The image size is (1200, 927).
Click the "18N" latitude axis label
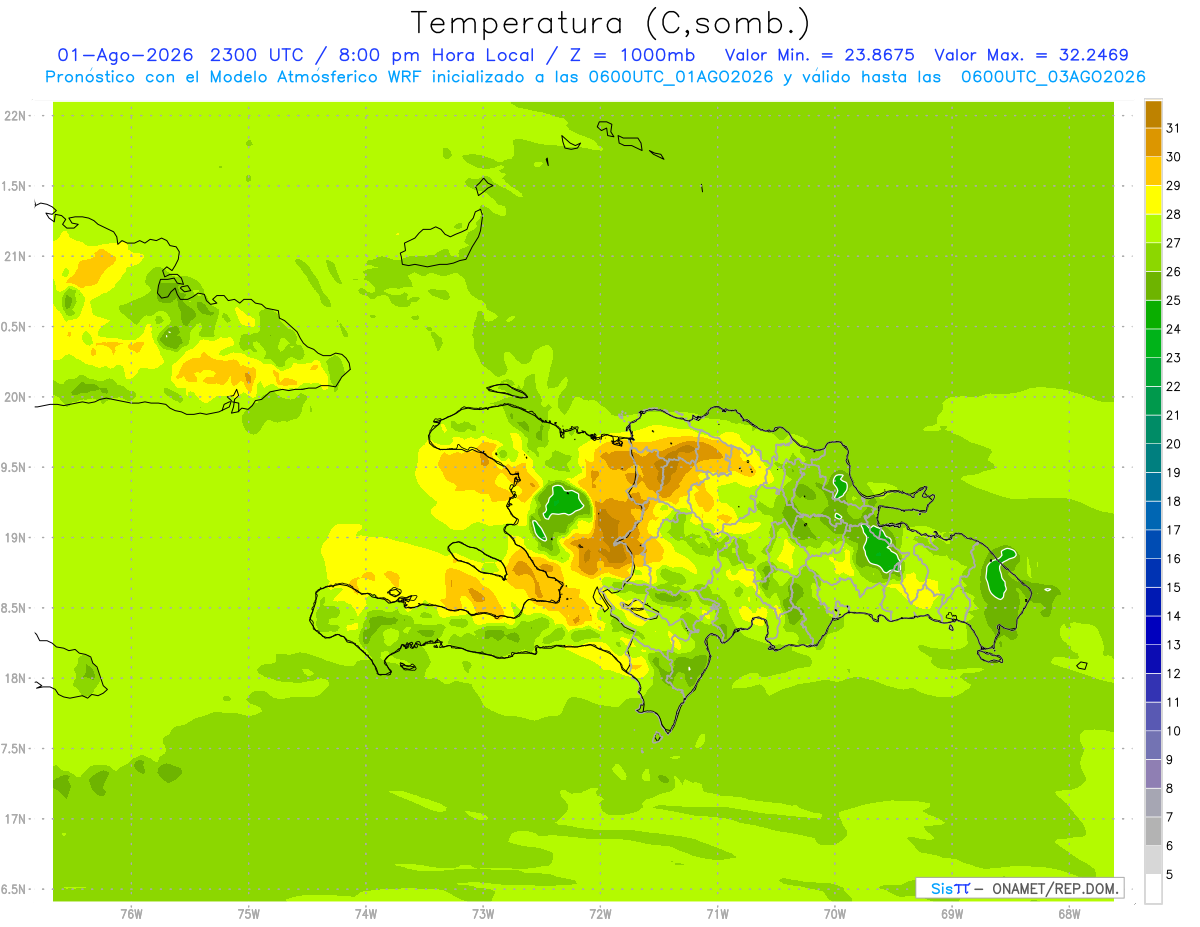tap(16, 678)
